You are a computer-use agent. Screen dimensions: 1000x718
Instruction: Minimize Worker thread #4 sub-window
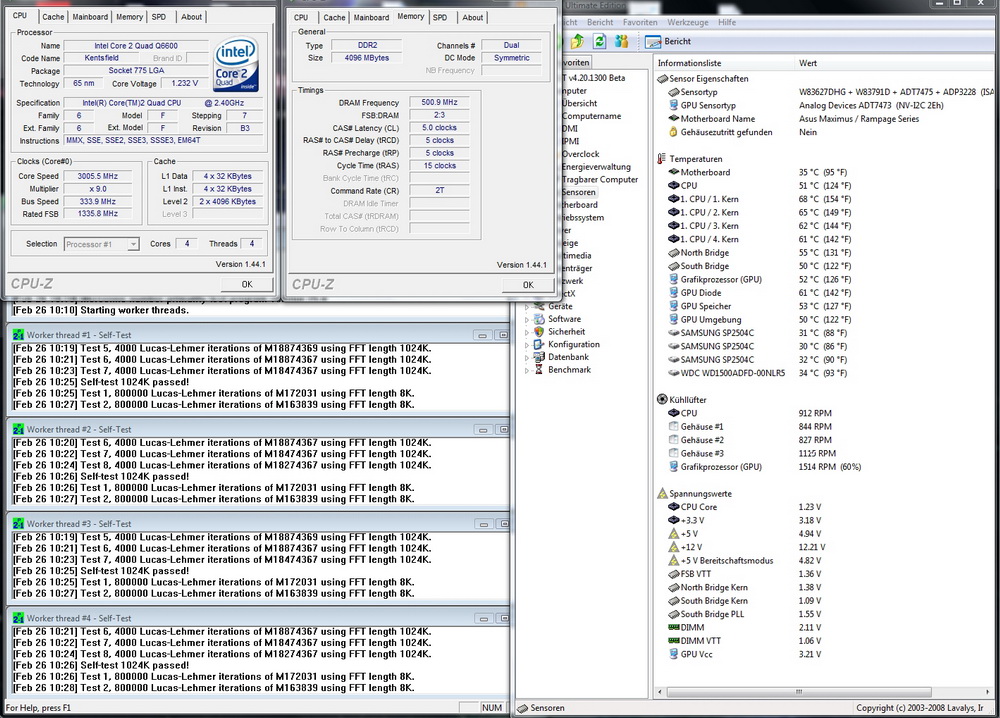[483, 619]
